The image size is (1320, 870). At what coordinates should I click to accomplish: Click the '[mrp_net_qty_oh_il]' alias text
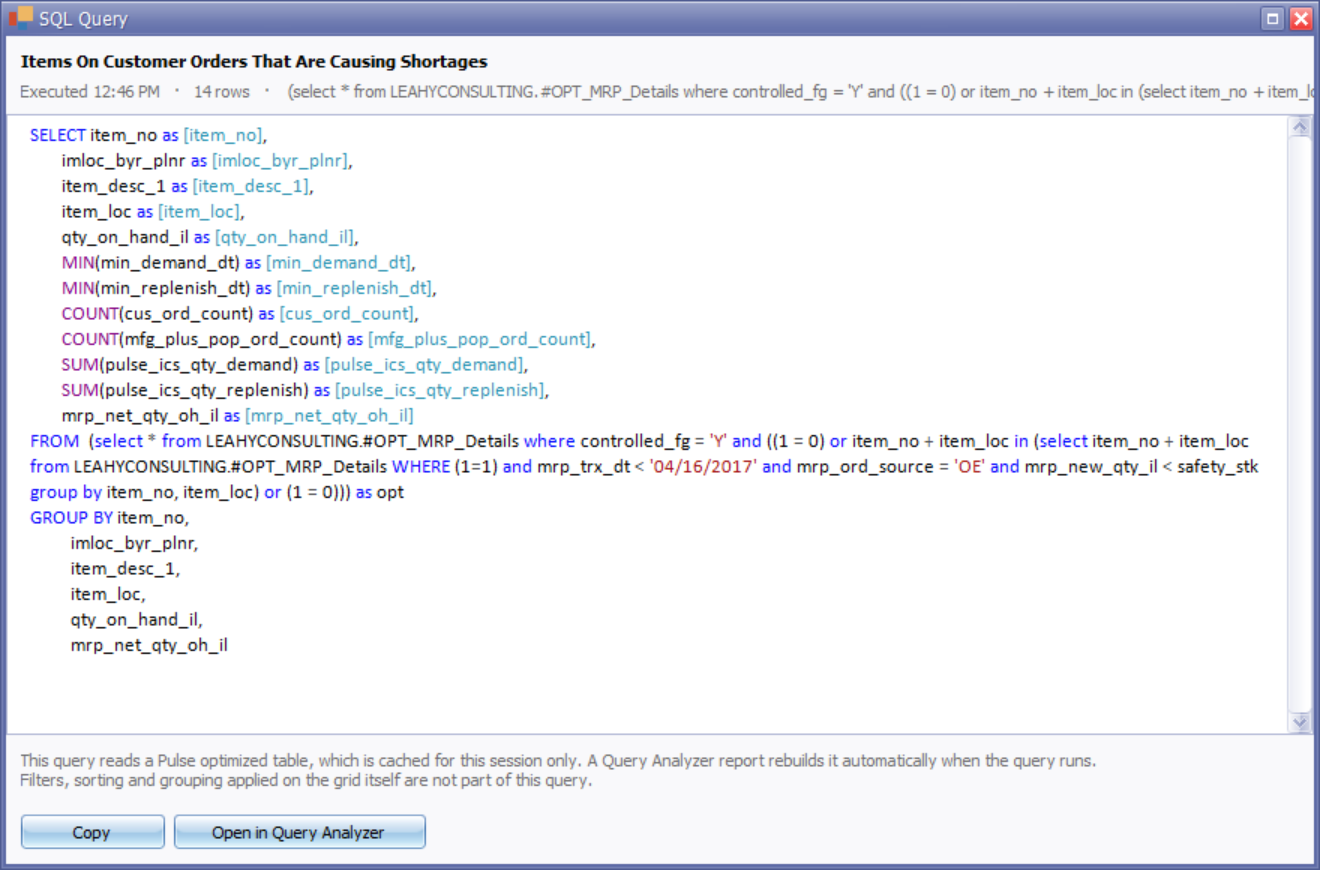click(329, 415)
